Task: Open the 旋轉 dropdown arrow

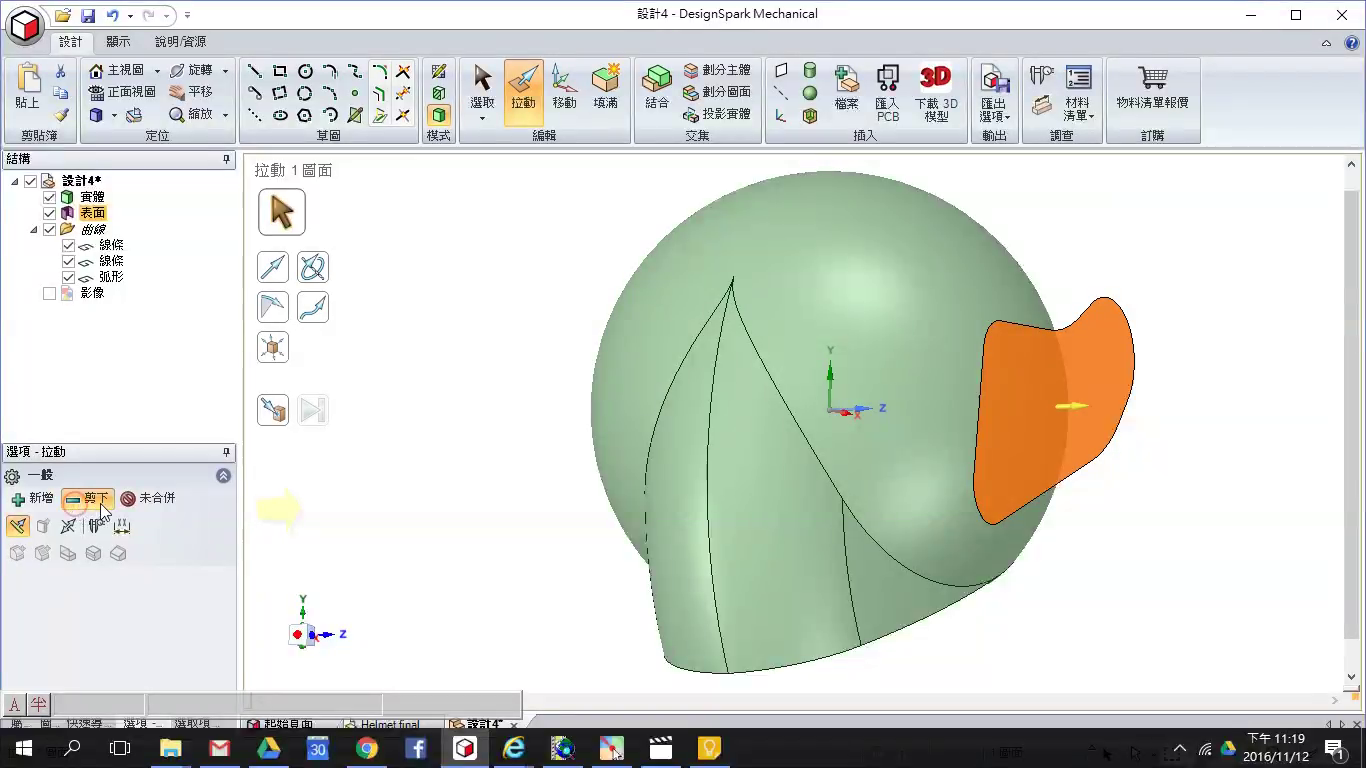Action: click(225, 71)
